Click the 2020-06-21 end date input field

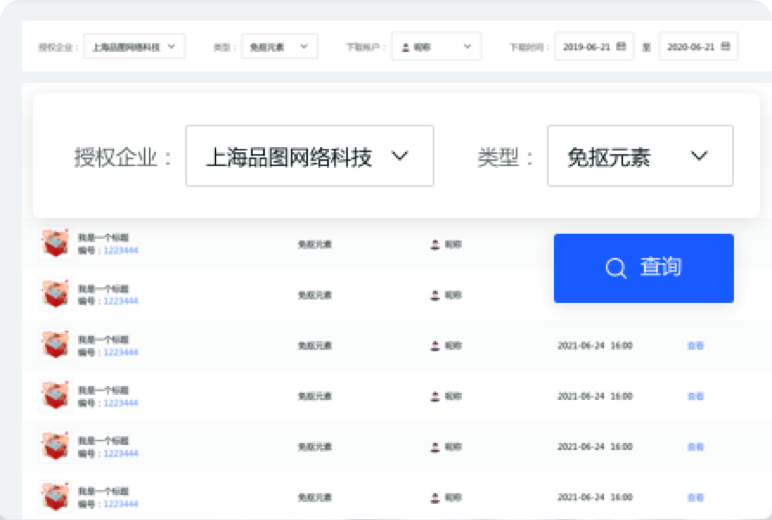point(699,46)
